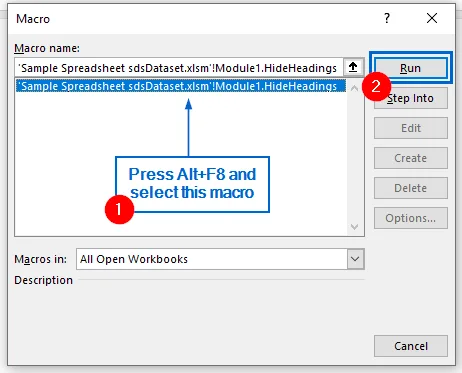Click the collapse dialog upload-arrow icon
Screen dimensions: 462x373
pos(353,68)
